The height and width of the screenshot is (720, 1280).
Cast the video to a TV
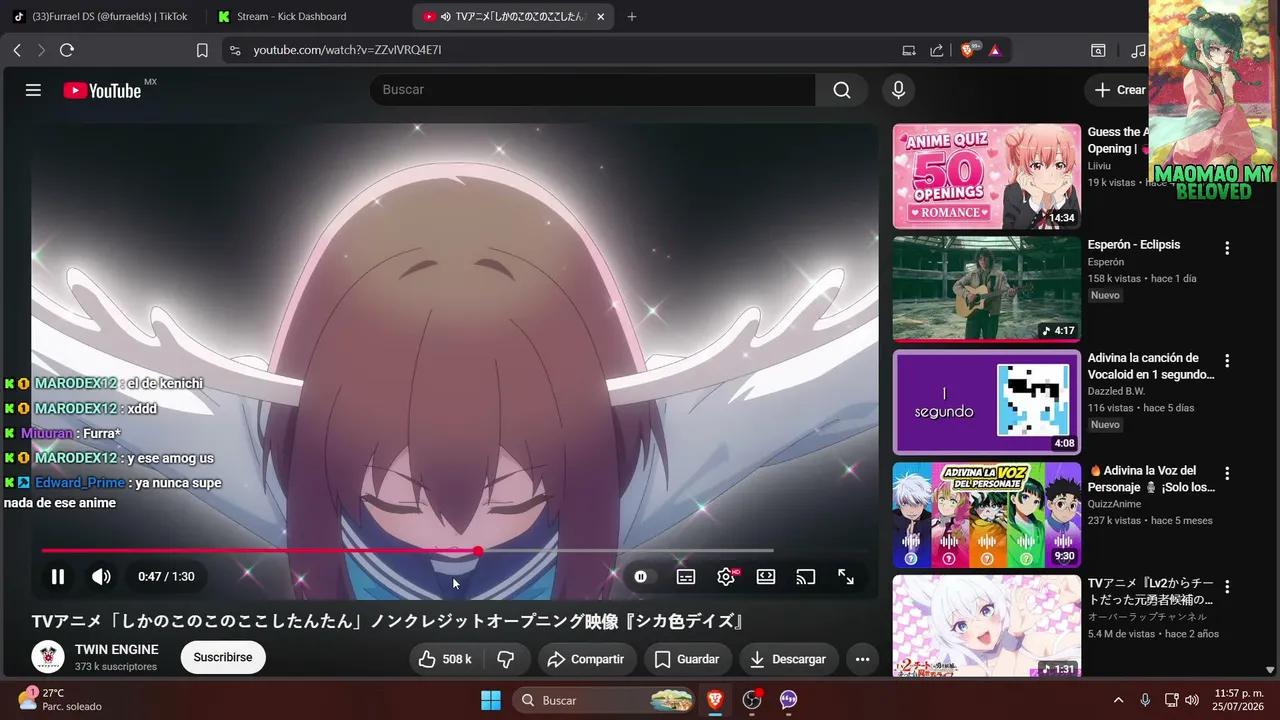point(806,576)
